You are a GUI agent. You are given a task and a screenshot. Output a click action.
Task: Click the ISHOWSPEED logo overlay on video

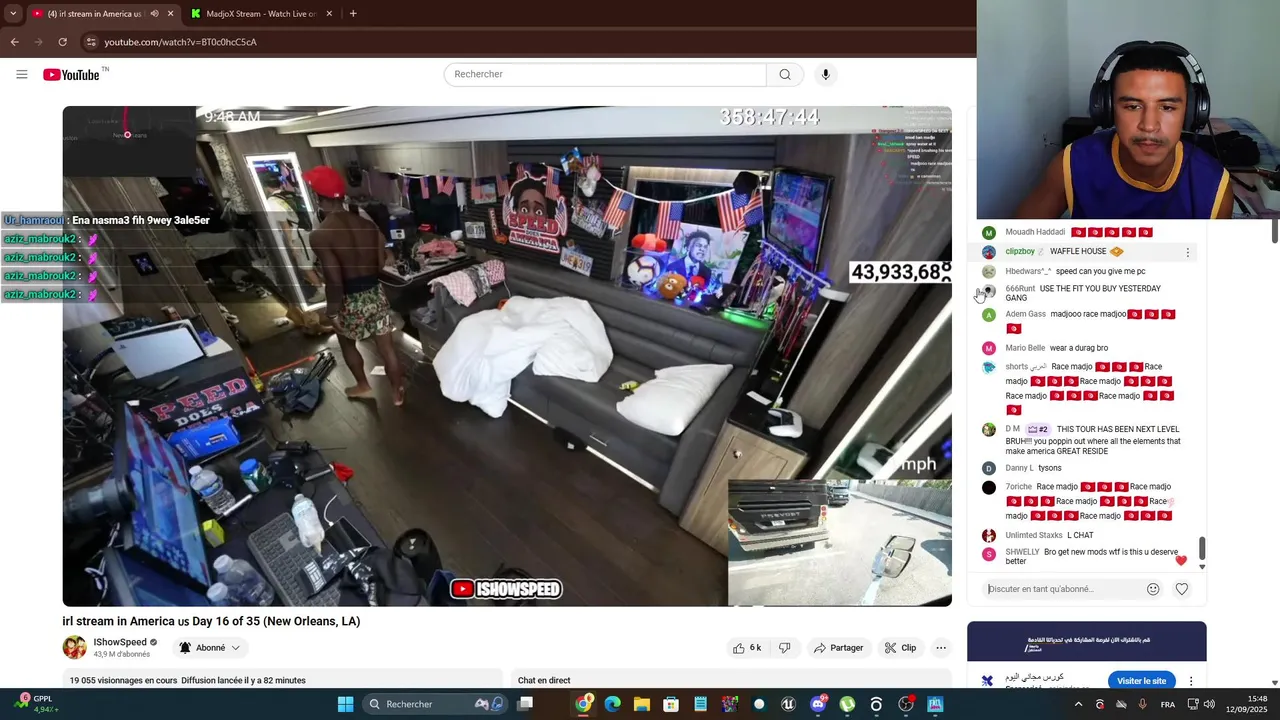click(x=506, y=589)
